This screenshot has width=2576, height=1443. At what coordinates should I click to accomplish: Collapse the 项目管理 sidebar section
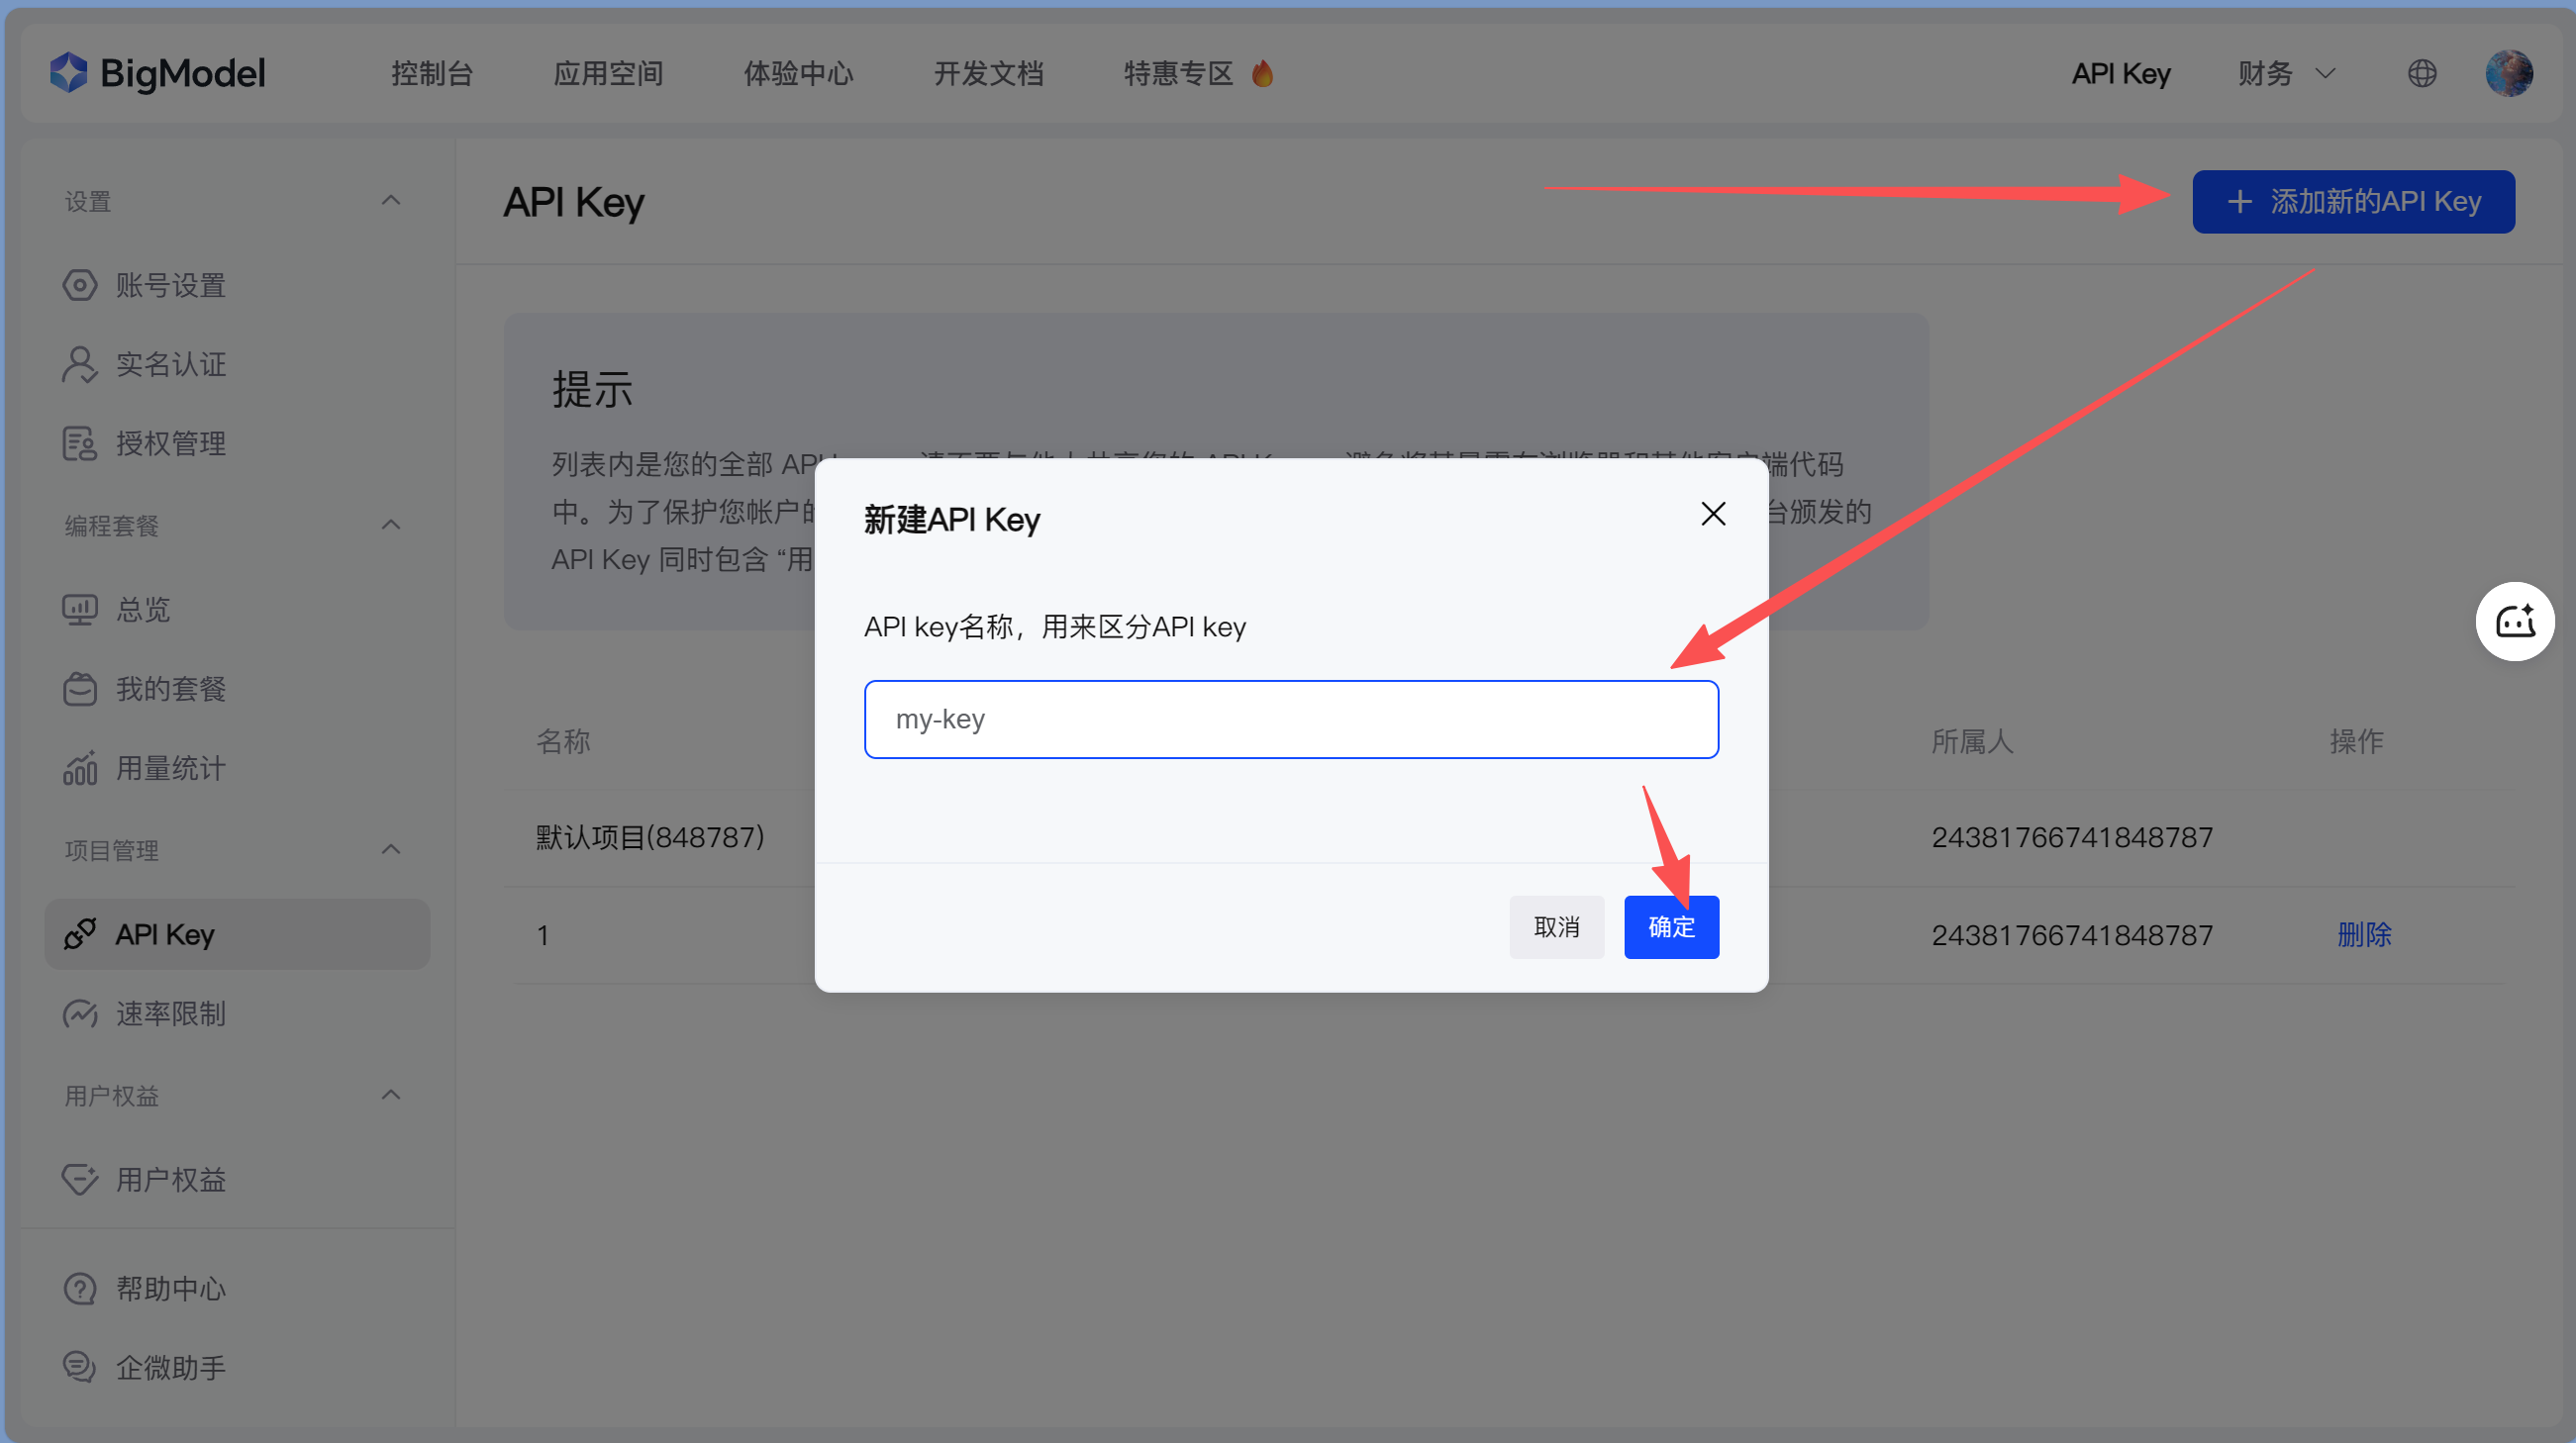point(391,850)
